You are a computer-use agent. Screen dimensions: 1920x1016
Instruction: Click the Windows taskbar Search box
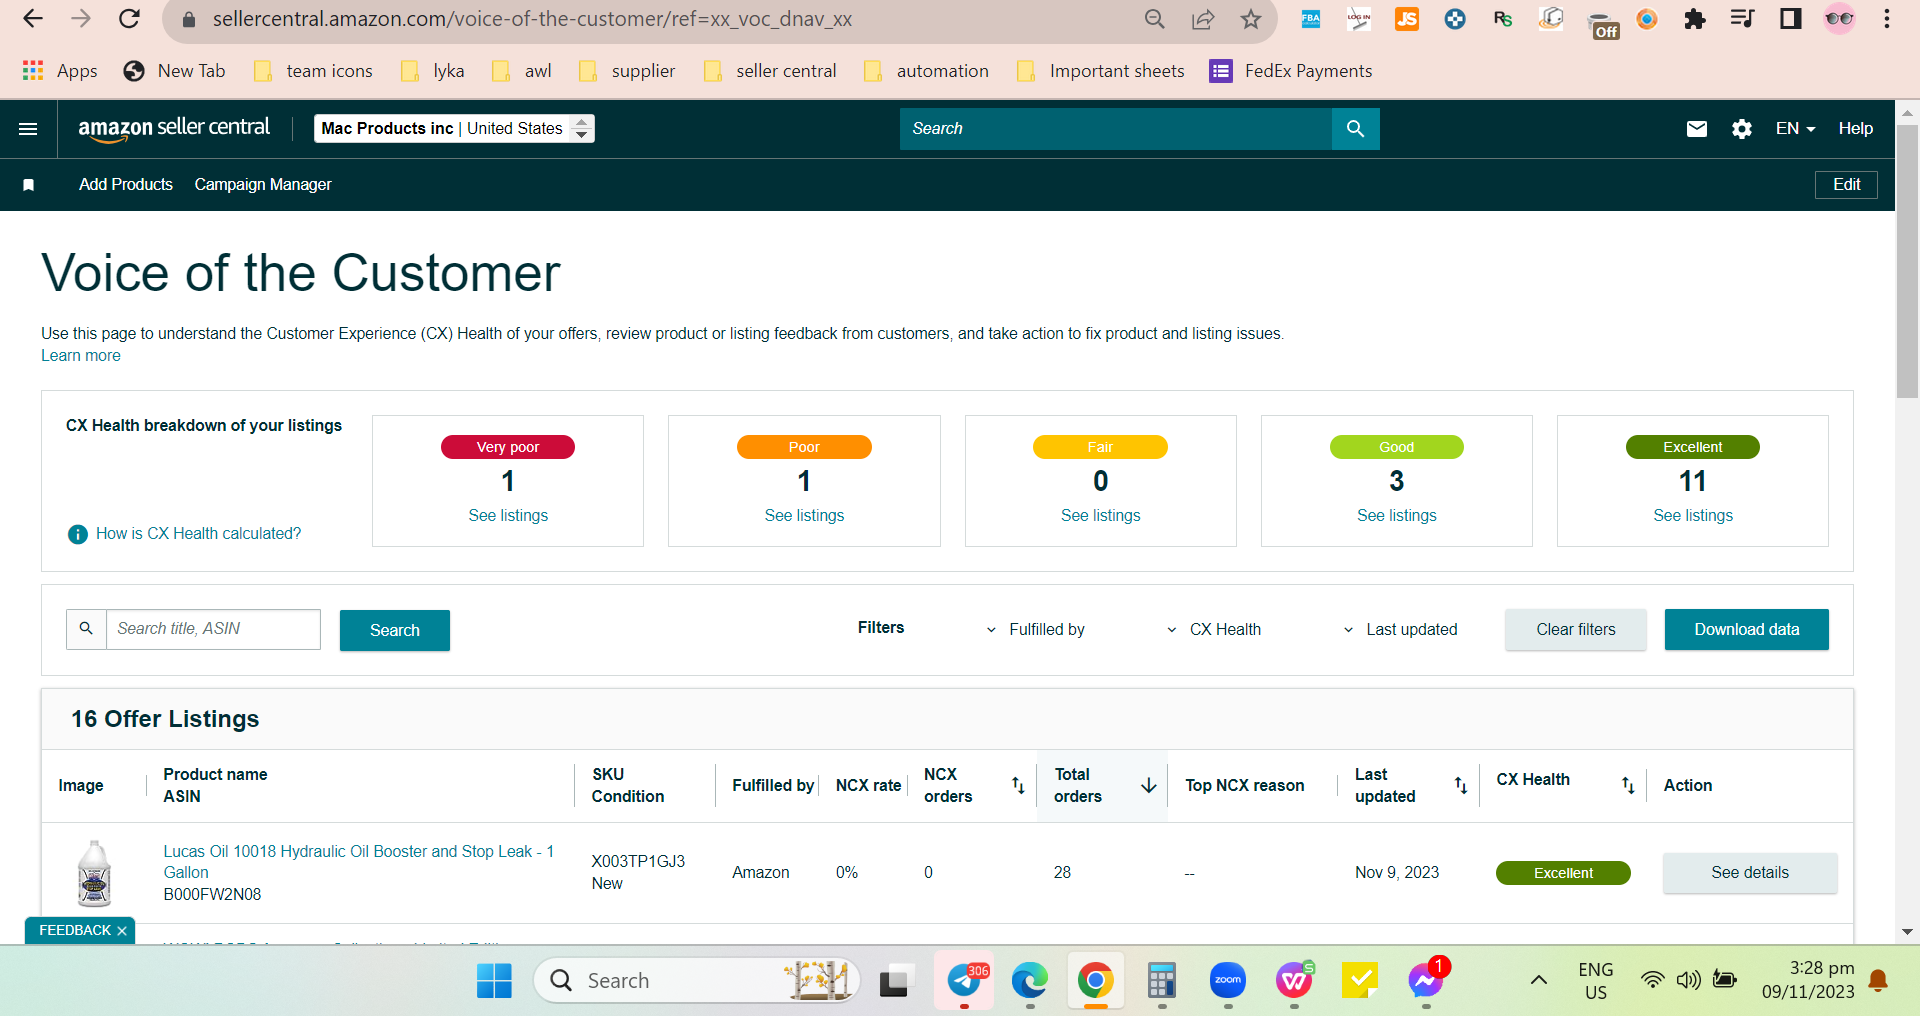point(697,981)
